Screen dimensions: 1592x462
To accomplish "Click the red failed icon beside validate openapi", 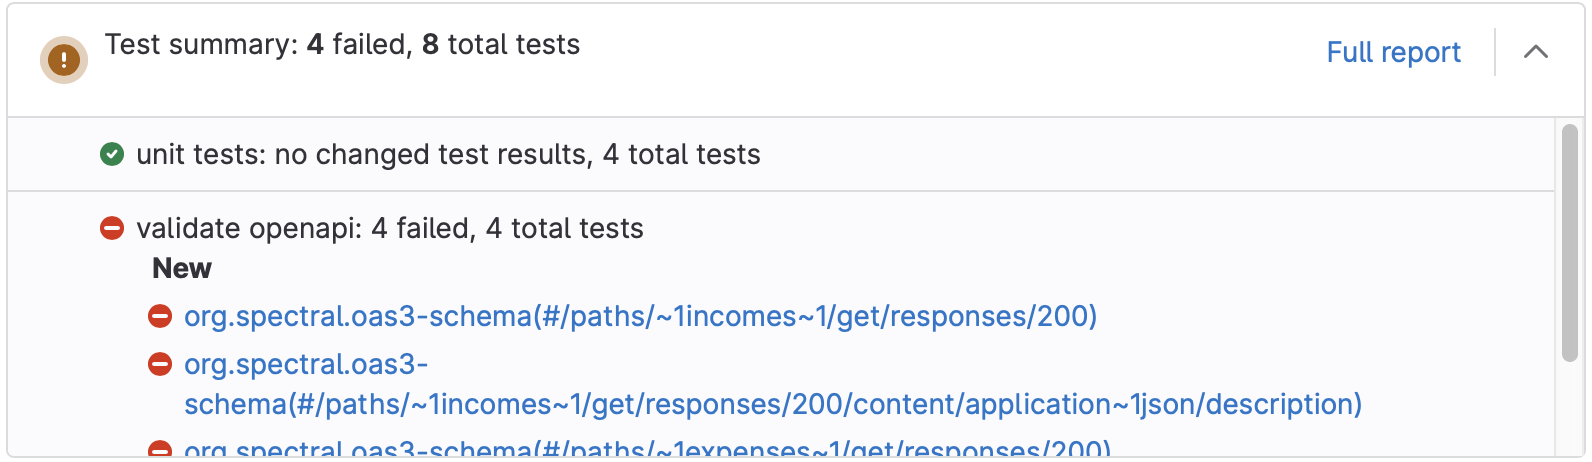I will (112, 228).
